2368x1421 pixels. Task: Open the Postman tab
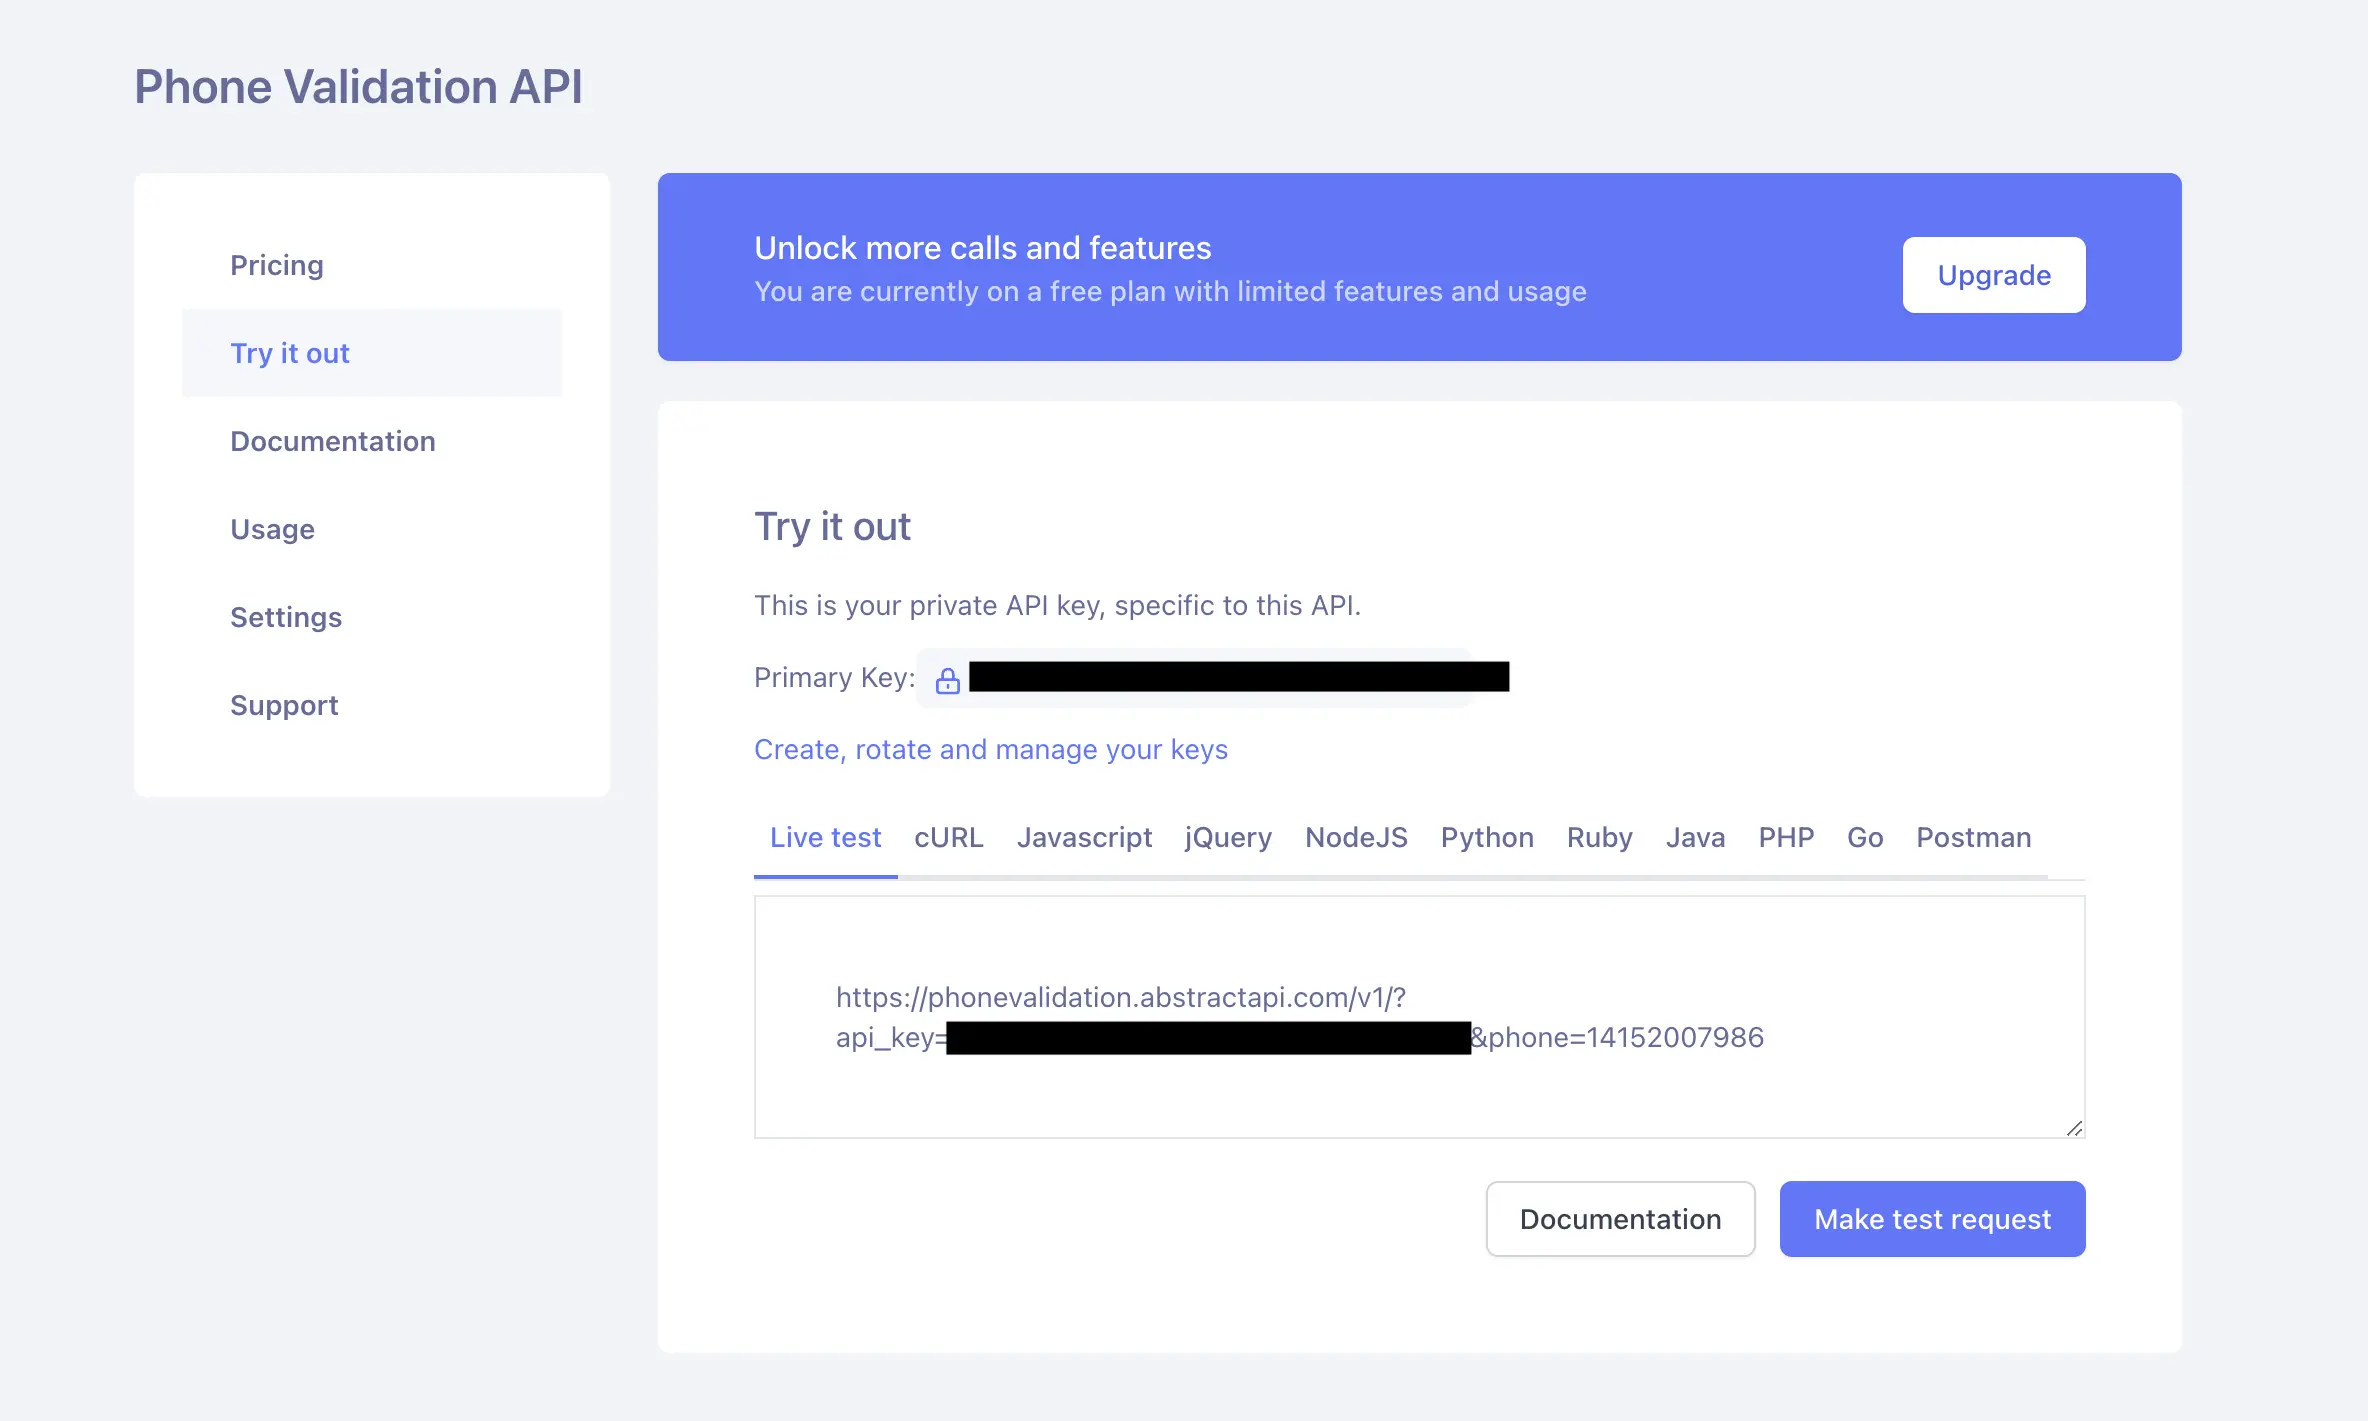click(1973, 837)
